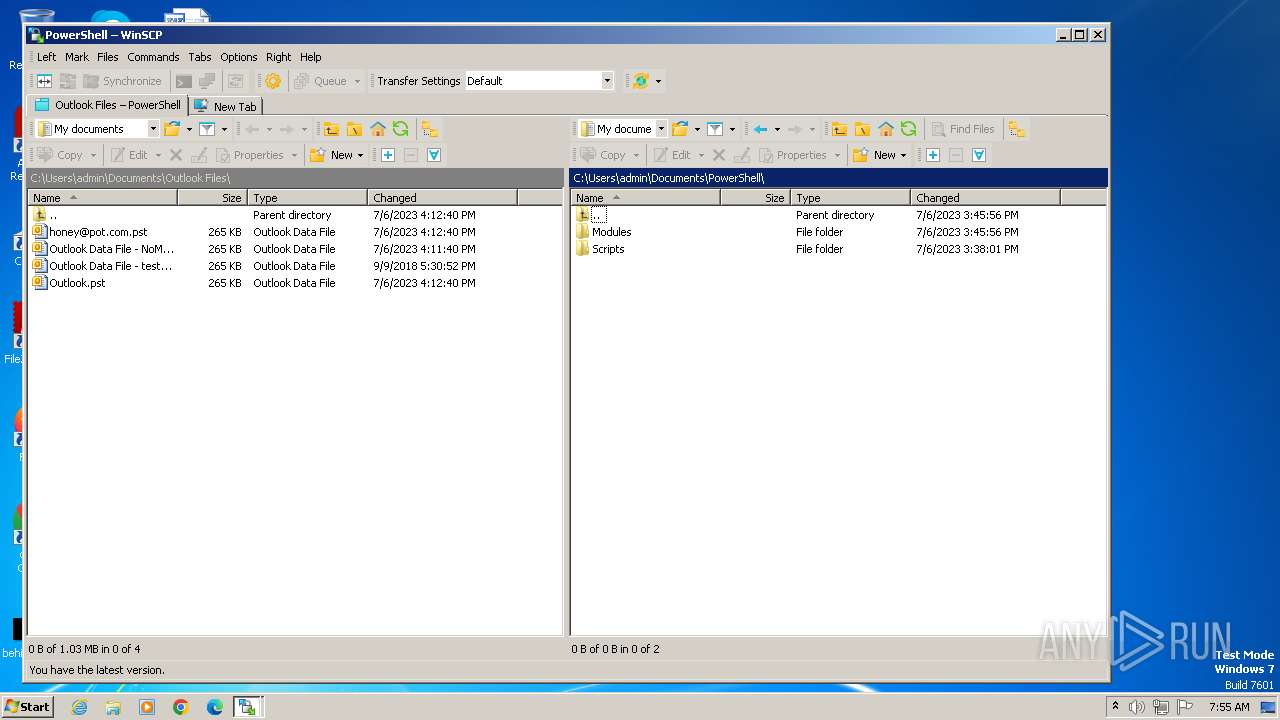The height and width of the screenshot is (720, 1280).
Task: Open folder icon in left panel toolbar
Action: coord(172,129)
